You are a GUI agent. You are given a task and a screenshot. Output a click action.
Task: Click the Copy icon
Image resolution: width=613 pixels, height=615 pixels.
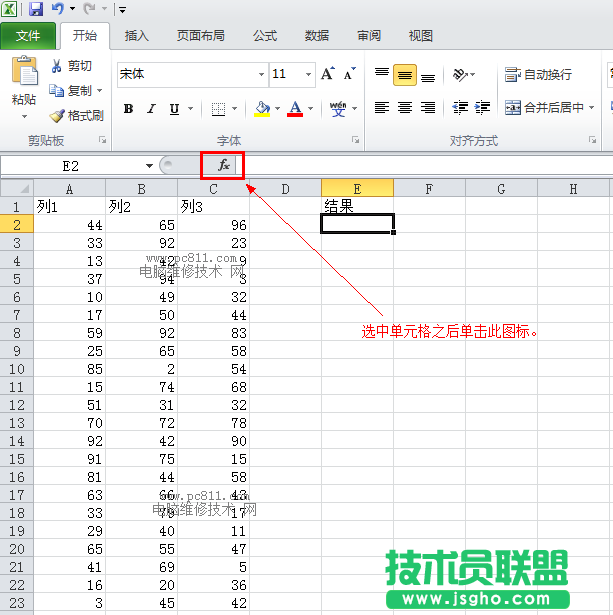coord(56,91)
